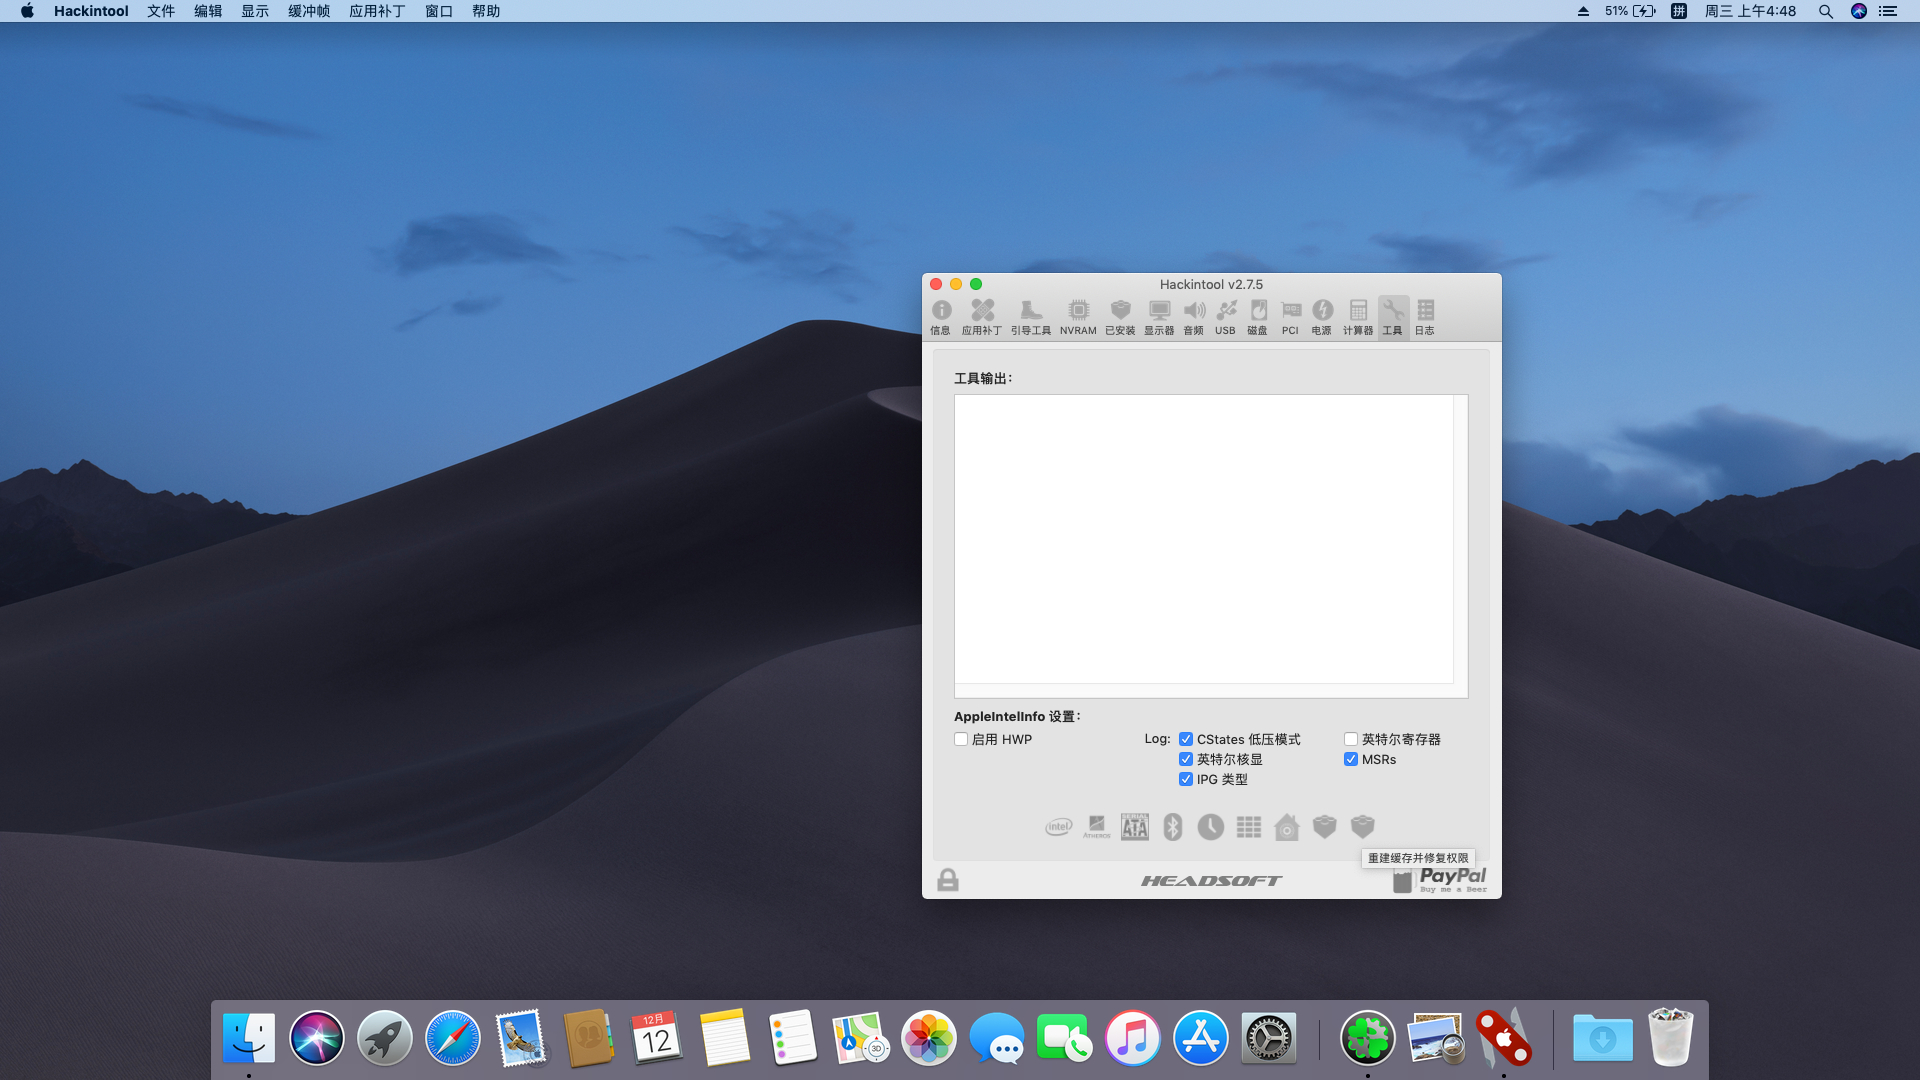Enable the 启用 HWP checkbox

(961, 740)
